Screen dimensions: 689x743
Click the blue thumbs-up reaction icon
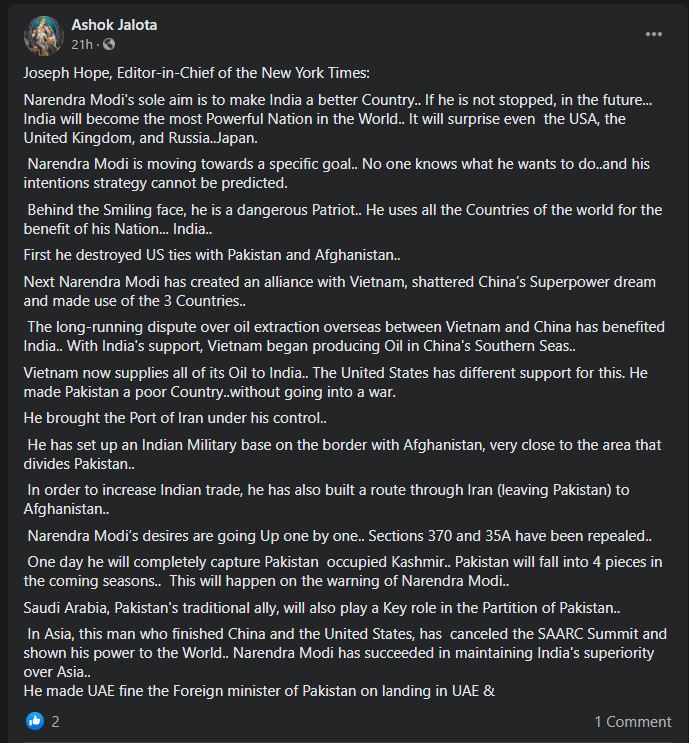(x=35, y=721)
